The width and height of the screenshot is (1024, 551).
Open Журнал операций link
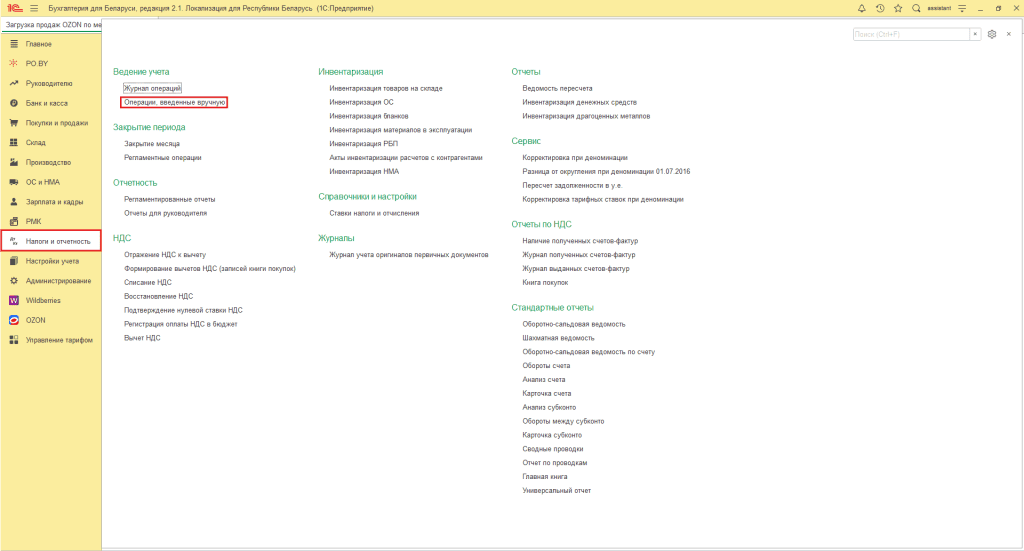[x=152, y=88]
